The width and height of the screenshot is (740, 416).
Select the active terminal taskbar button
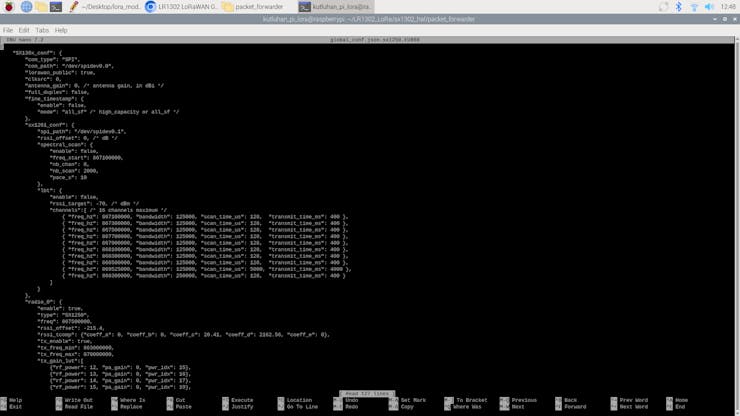point(335,7)
